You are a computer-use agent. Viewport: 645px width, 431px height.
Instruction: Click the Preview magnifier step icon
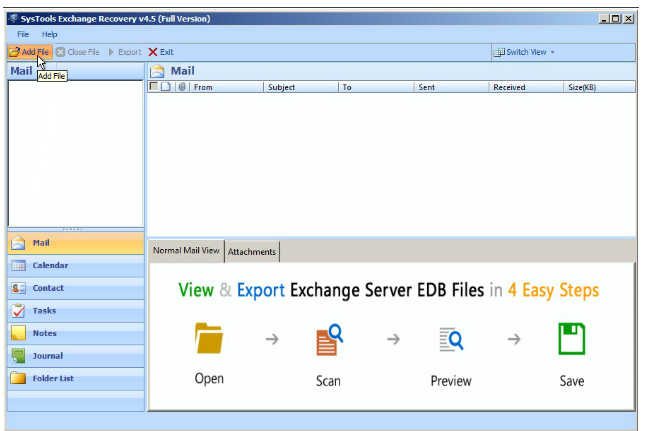click(x=451, y=339)
